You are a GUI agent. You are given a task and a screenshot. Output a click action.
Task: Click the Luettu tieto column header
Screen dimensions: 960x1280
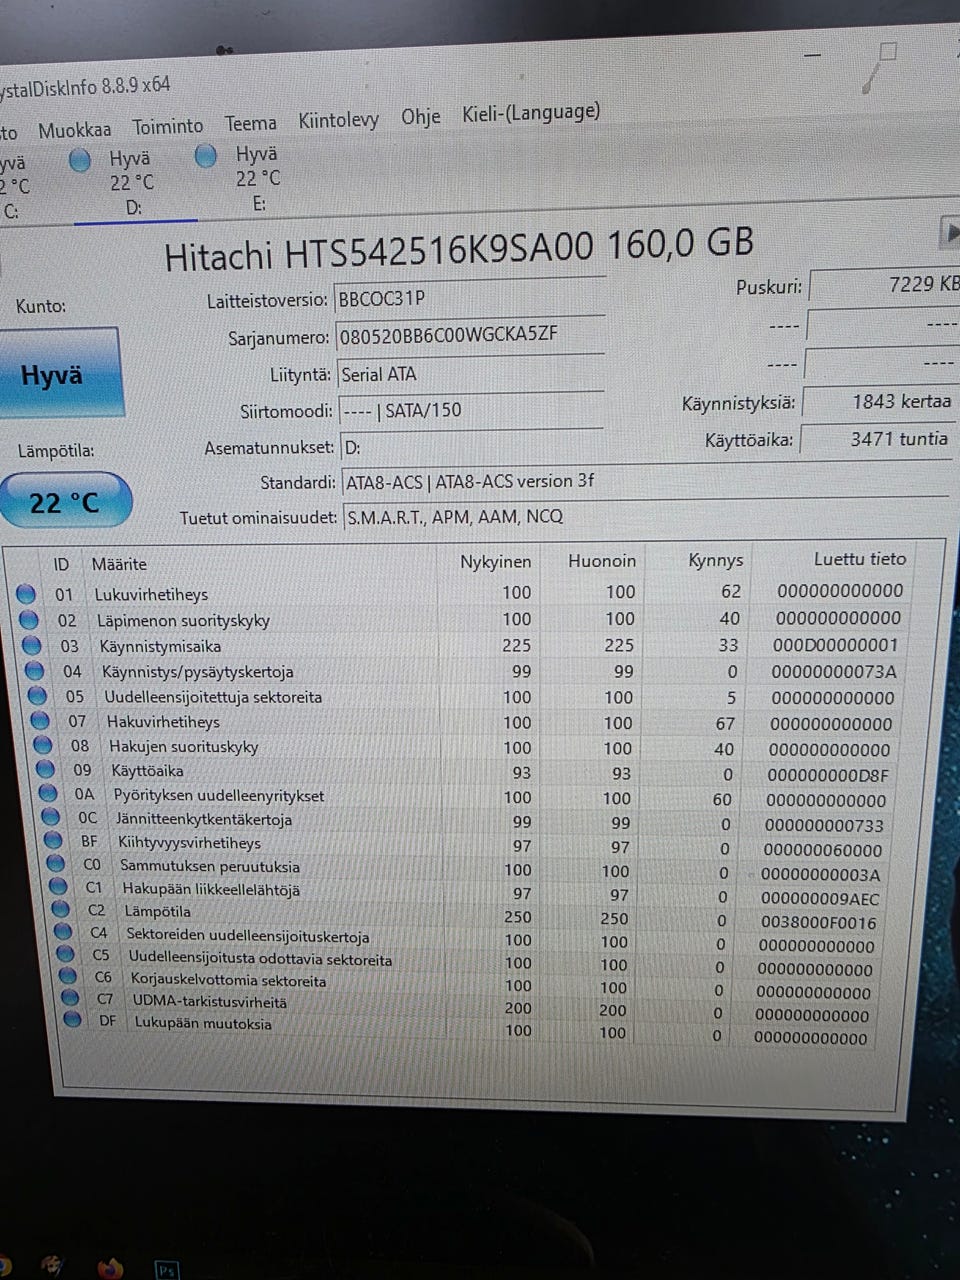(x=860, y=559)
